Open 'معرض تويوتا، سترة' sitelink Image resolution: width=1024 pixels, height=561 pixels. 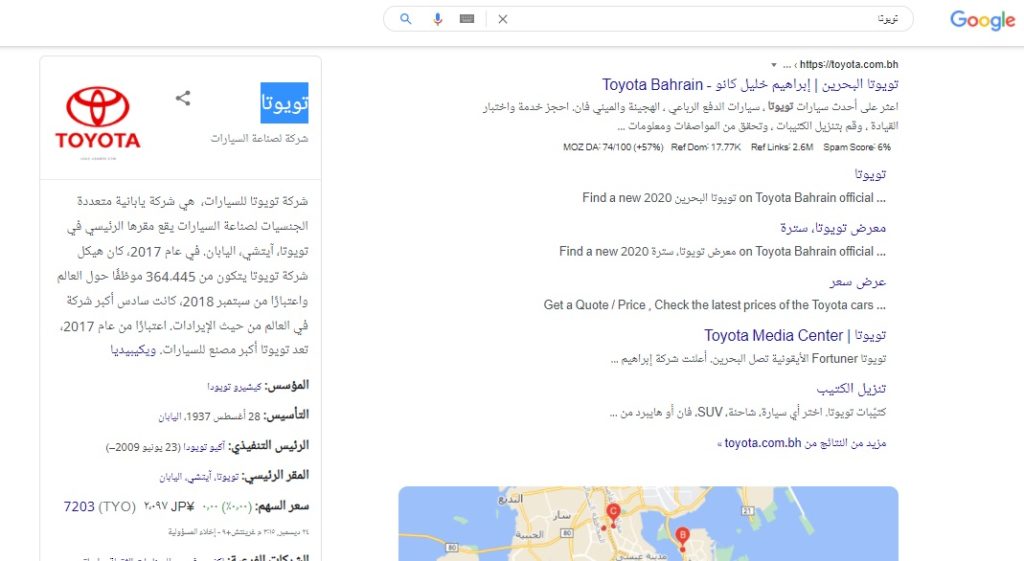(833, 228)
